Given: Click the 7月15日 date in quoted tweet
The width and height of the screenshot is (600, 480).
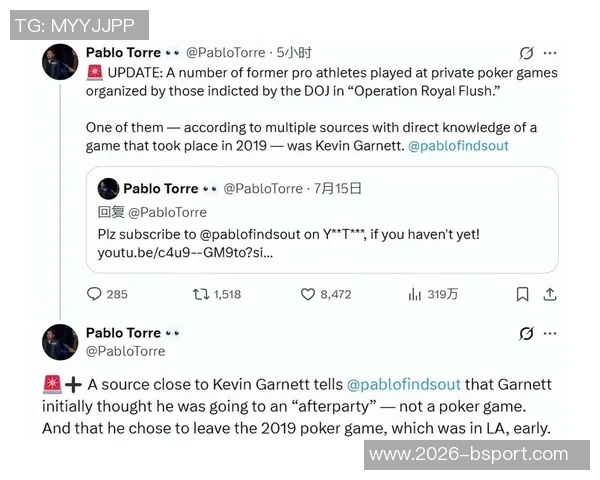Looking at the screenshot, I should click(x=340, y=188).
